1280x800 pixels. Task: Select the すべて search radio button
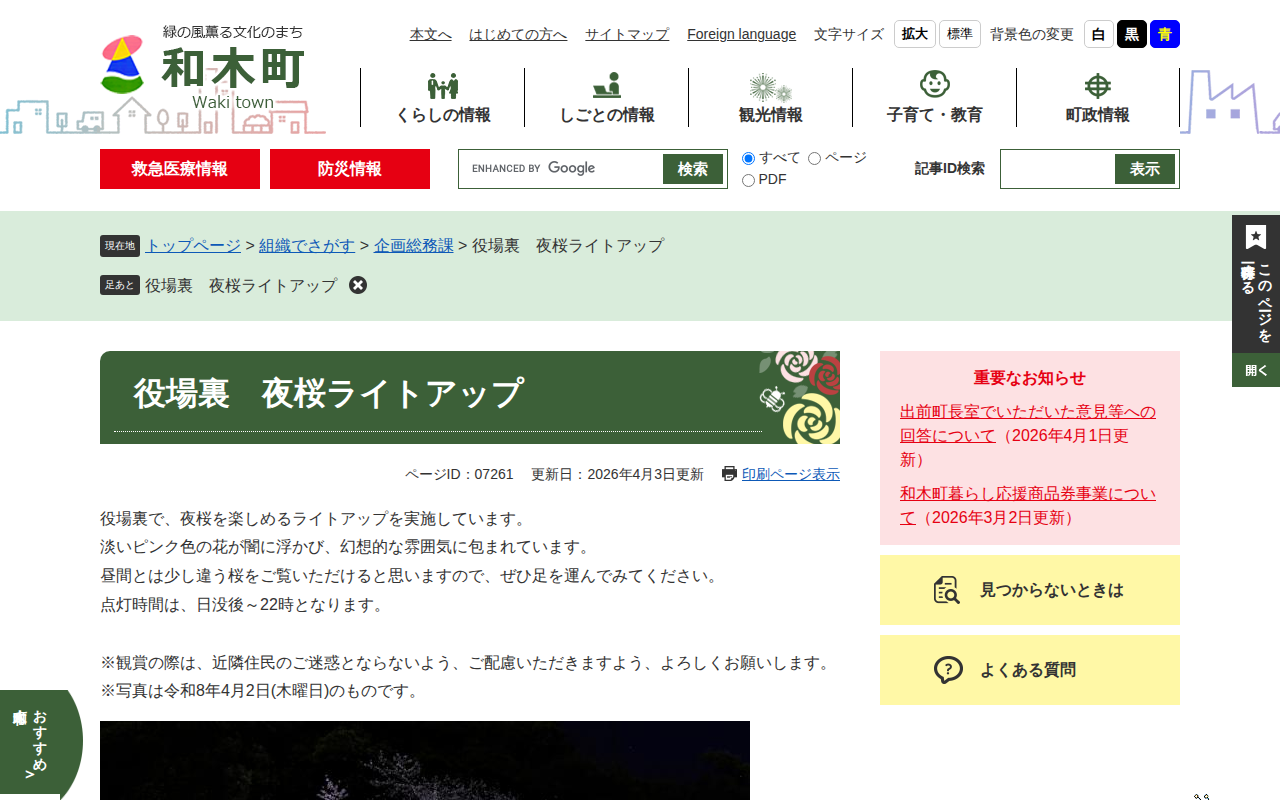coord(748,158)
